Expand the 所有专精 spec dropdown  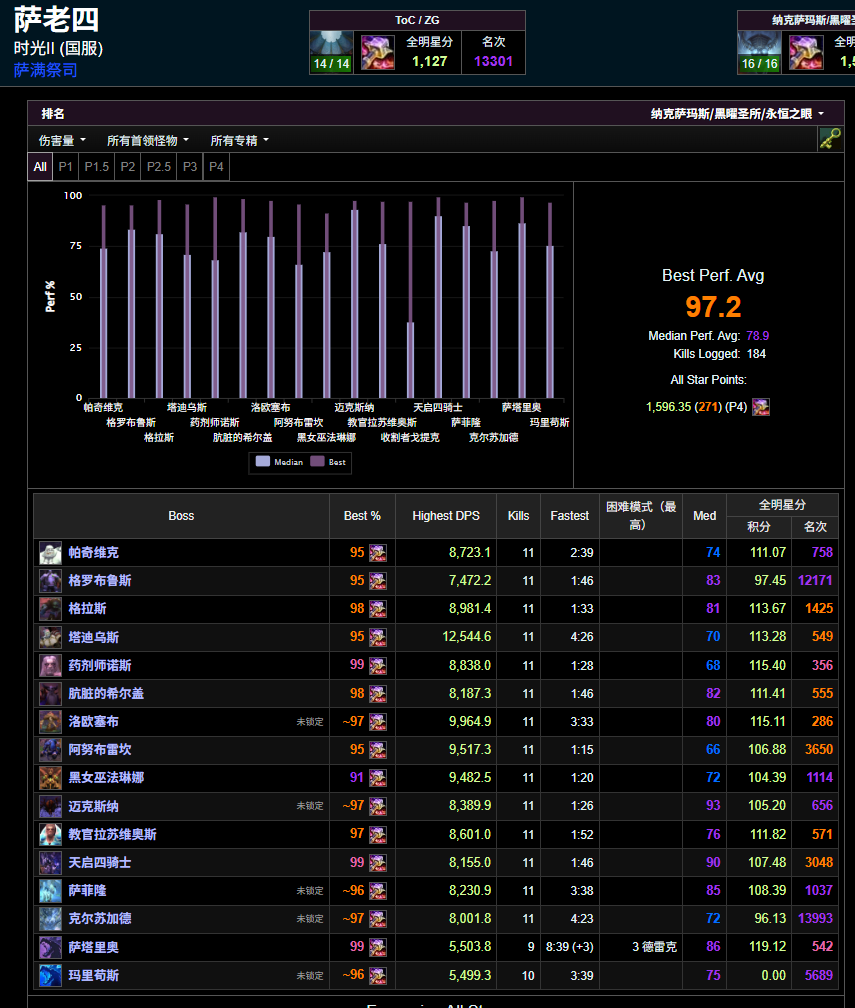(239, 140)
